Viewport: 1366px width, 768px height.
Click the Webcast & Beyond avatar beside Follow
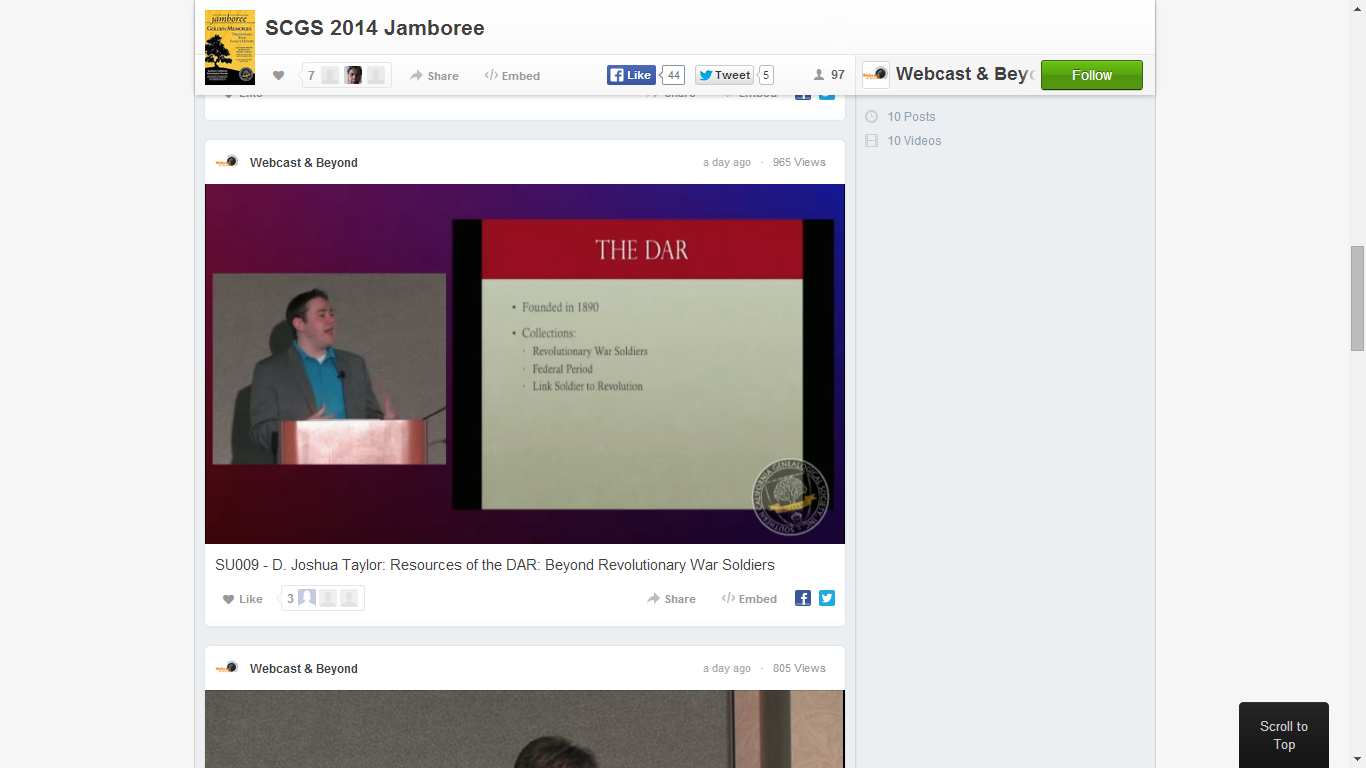click(876, 75)
